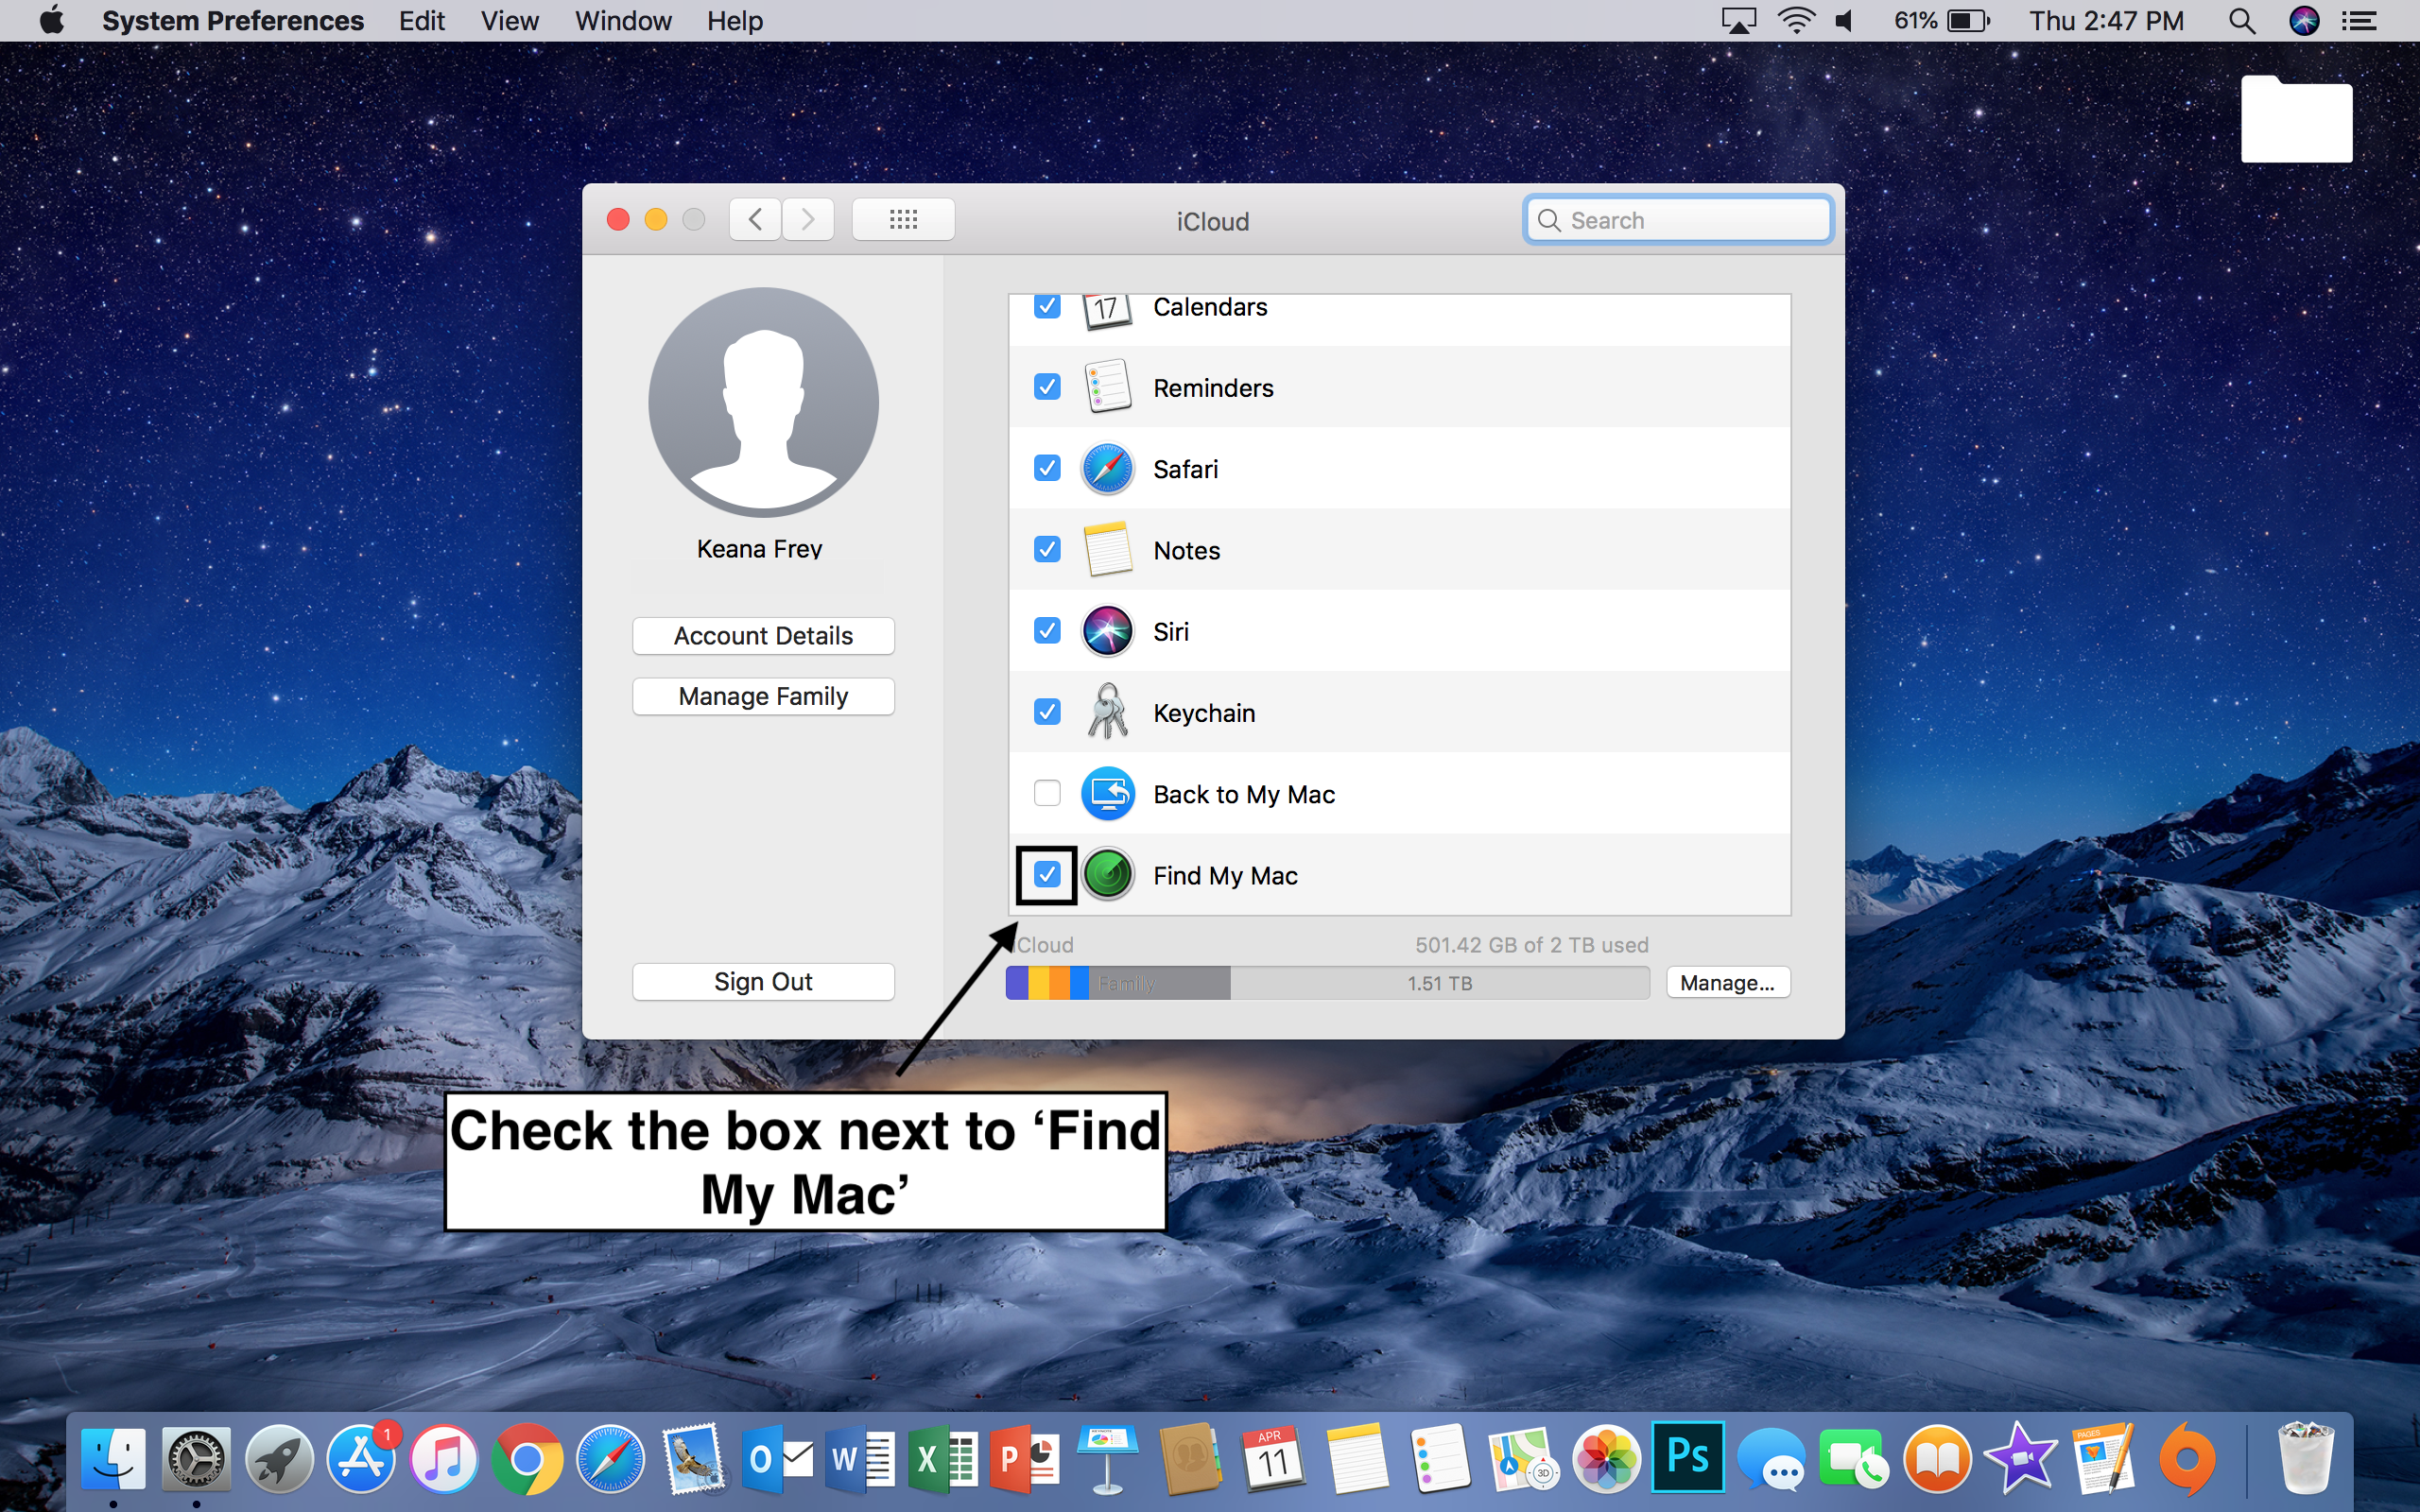The height and width of the screenshot is (1512, 2420).
Task: Open Photoshop in Dock
Action: [1688, 1455]
